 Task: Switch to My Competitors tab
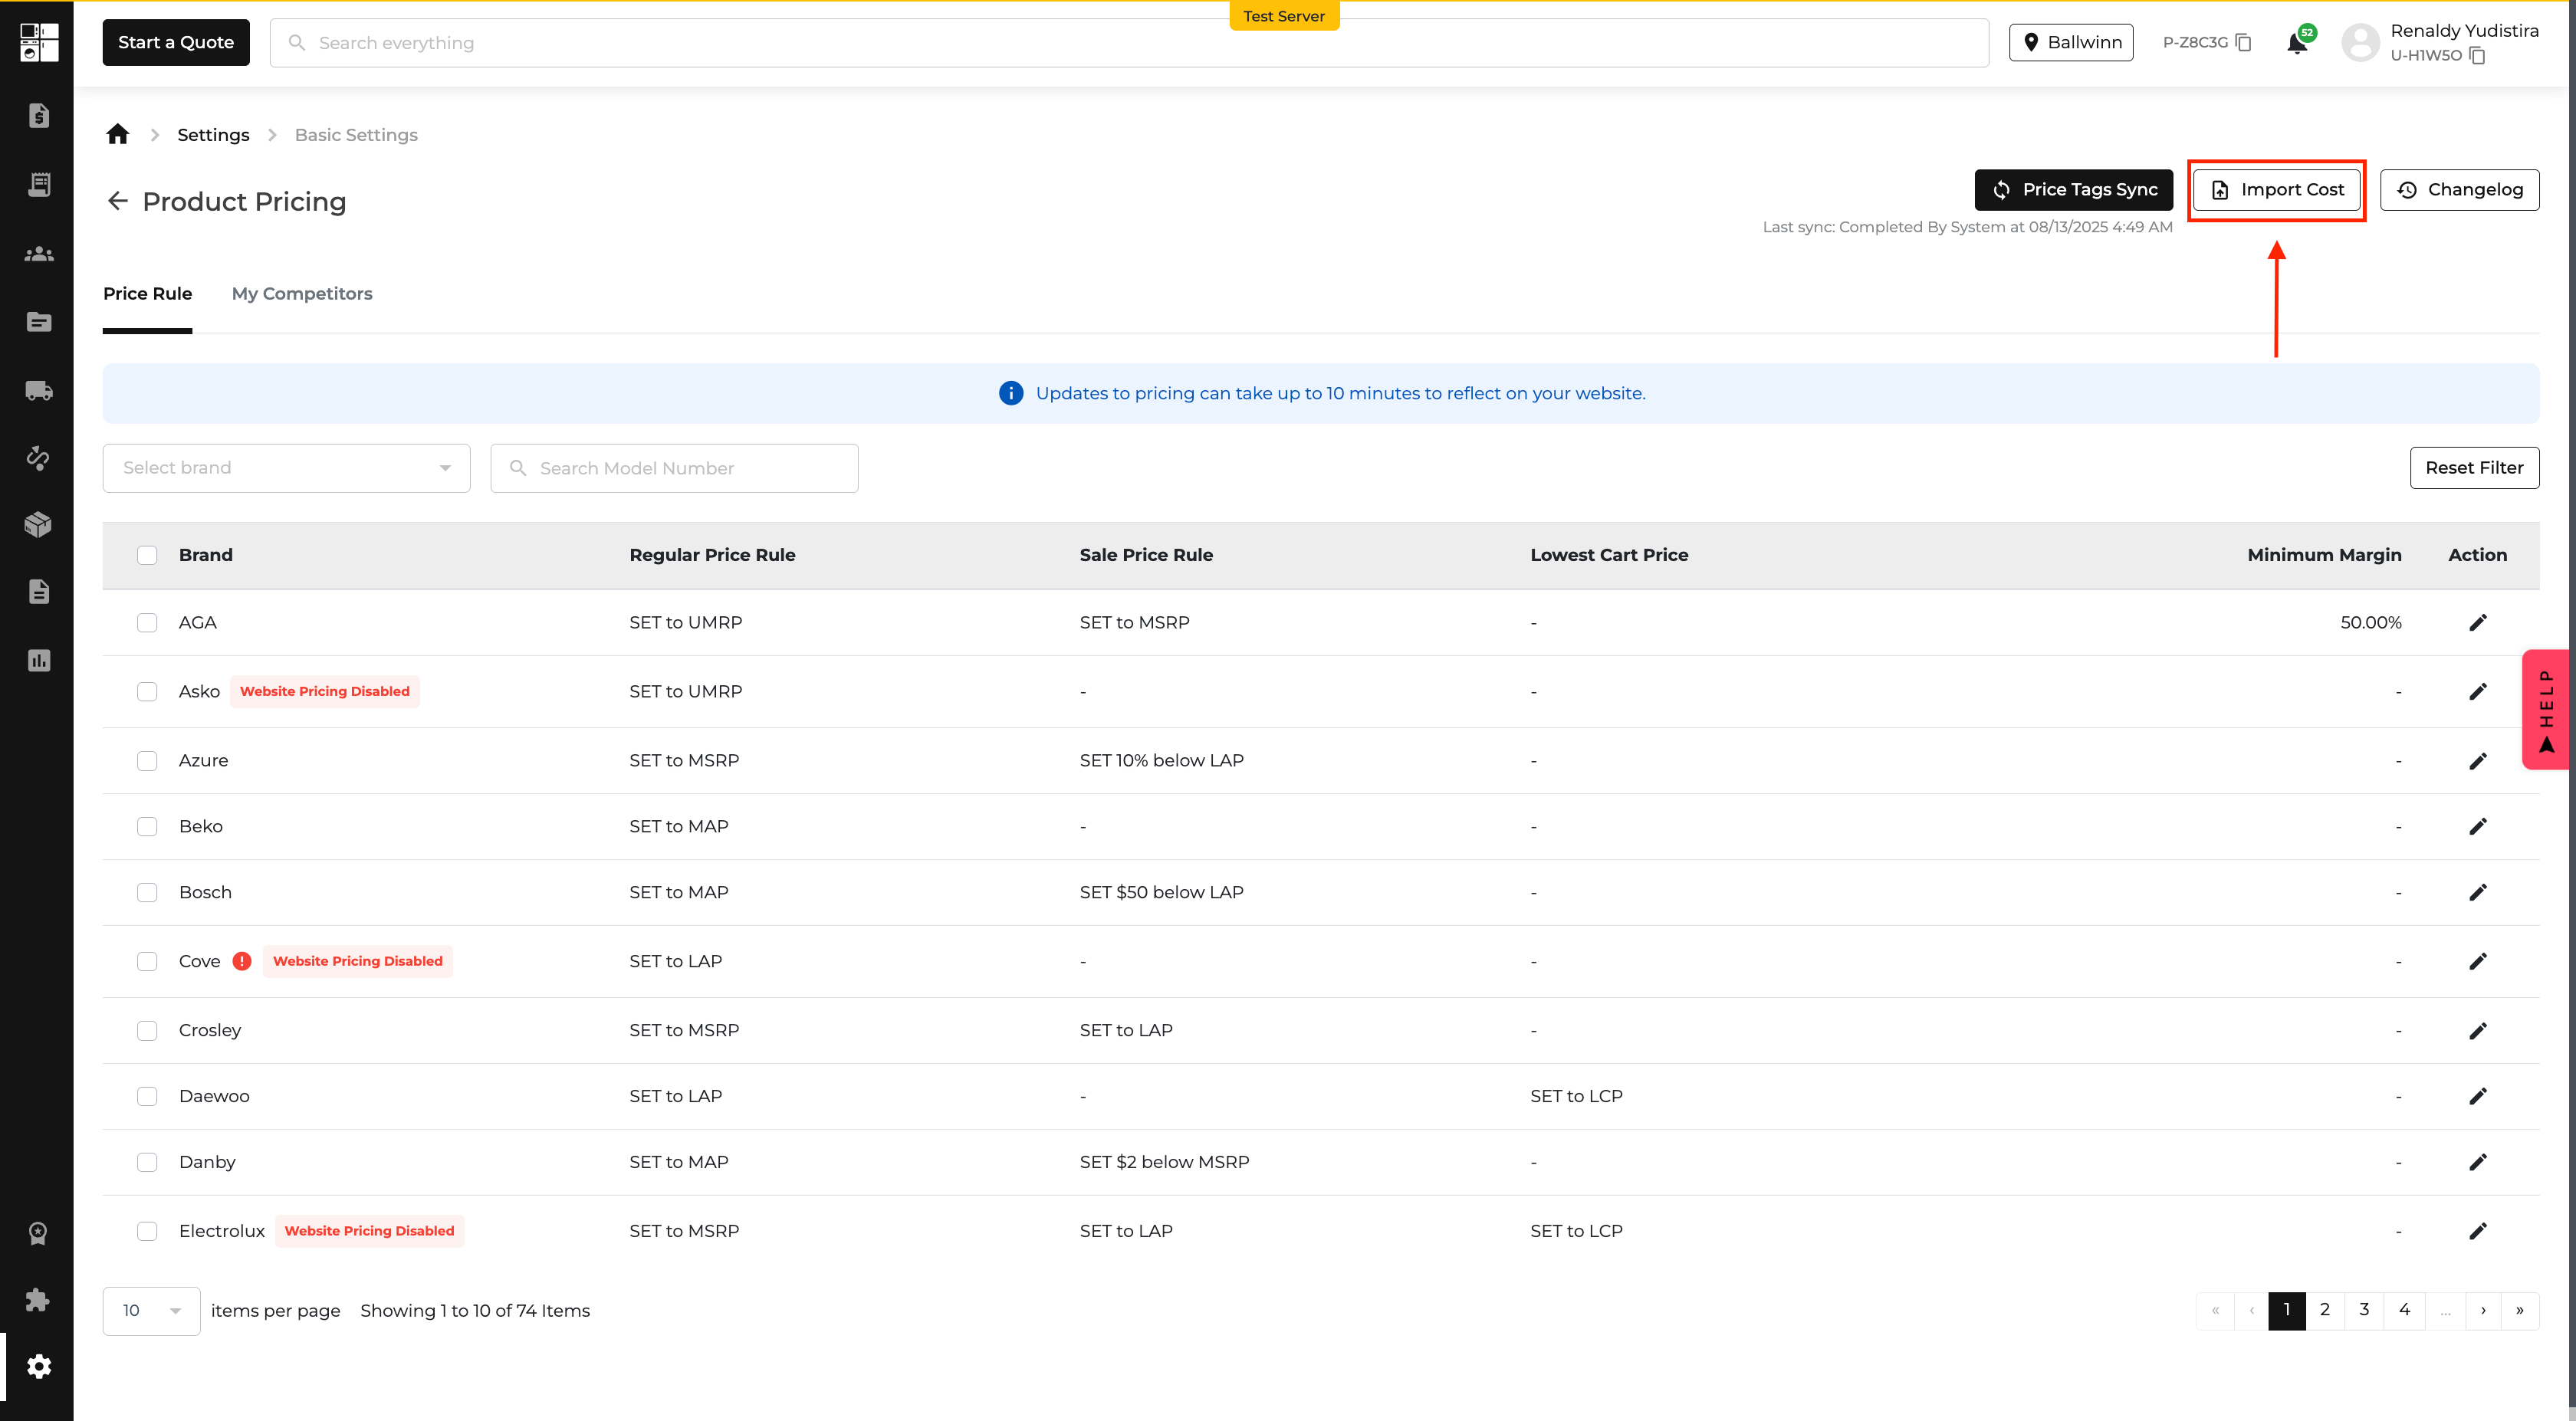(x=302, y=293)
